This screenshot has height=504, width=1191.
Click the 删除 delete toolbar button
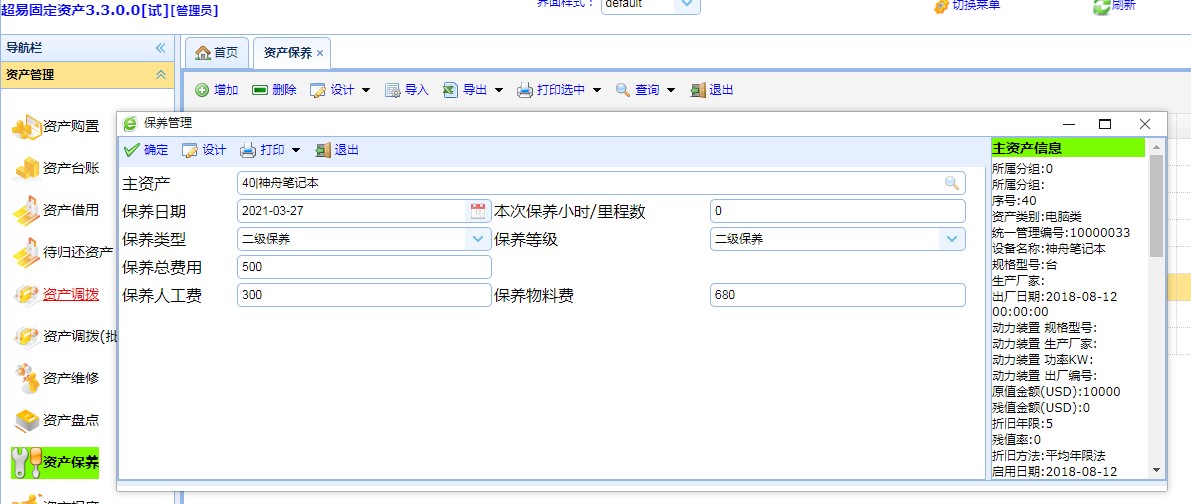click(x=274, y=90)
